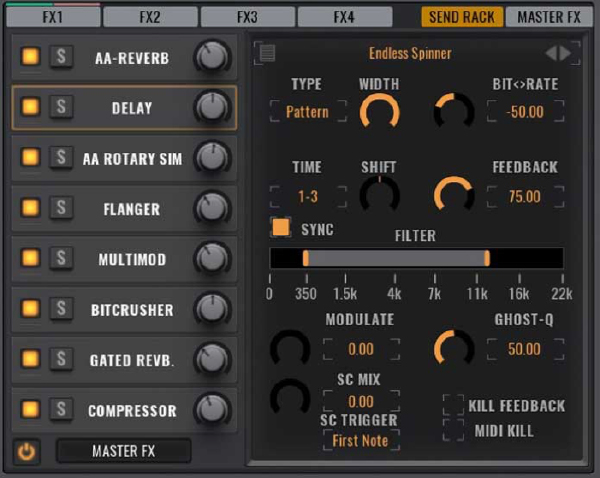Click the filter high-cut handle near 11k
The height and width of the screenshot is (478, 600).
click(487, 258)
